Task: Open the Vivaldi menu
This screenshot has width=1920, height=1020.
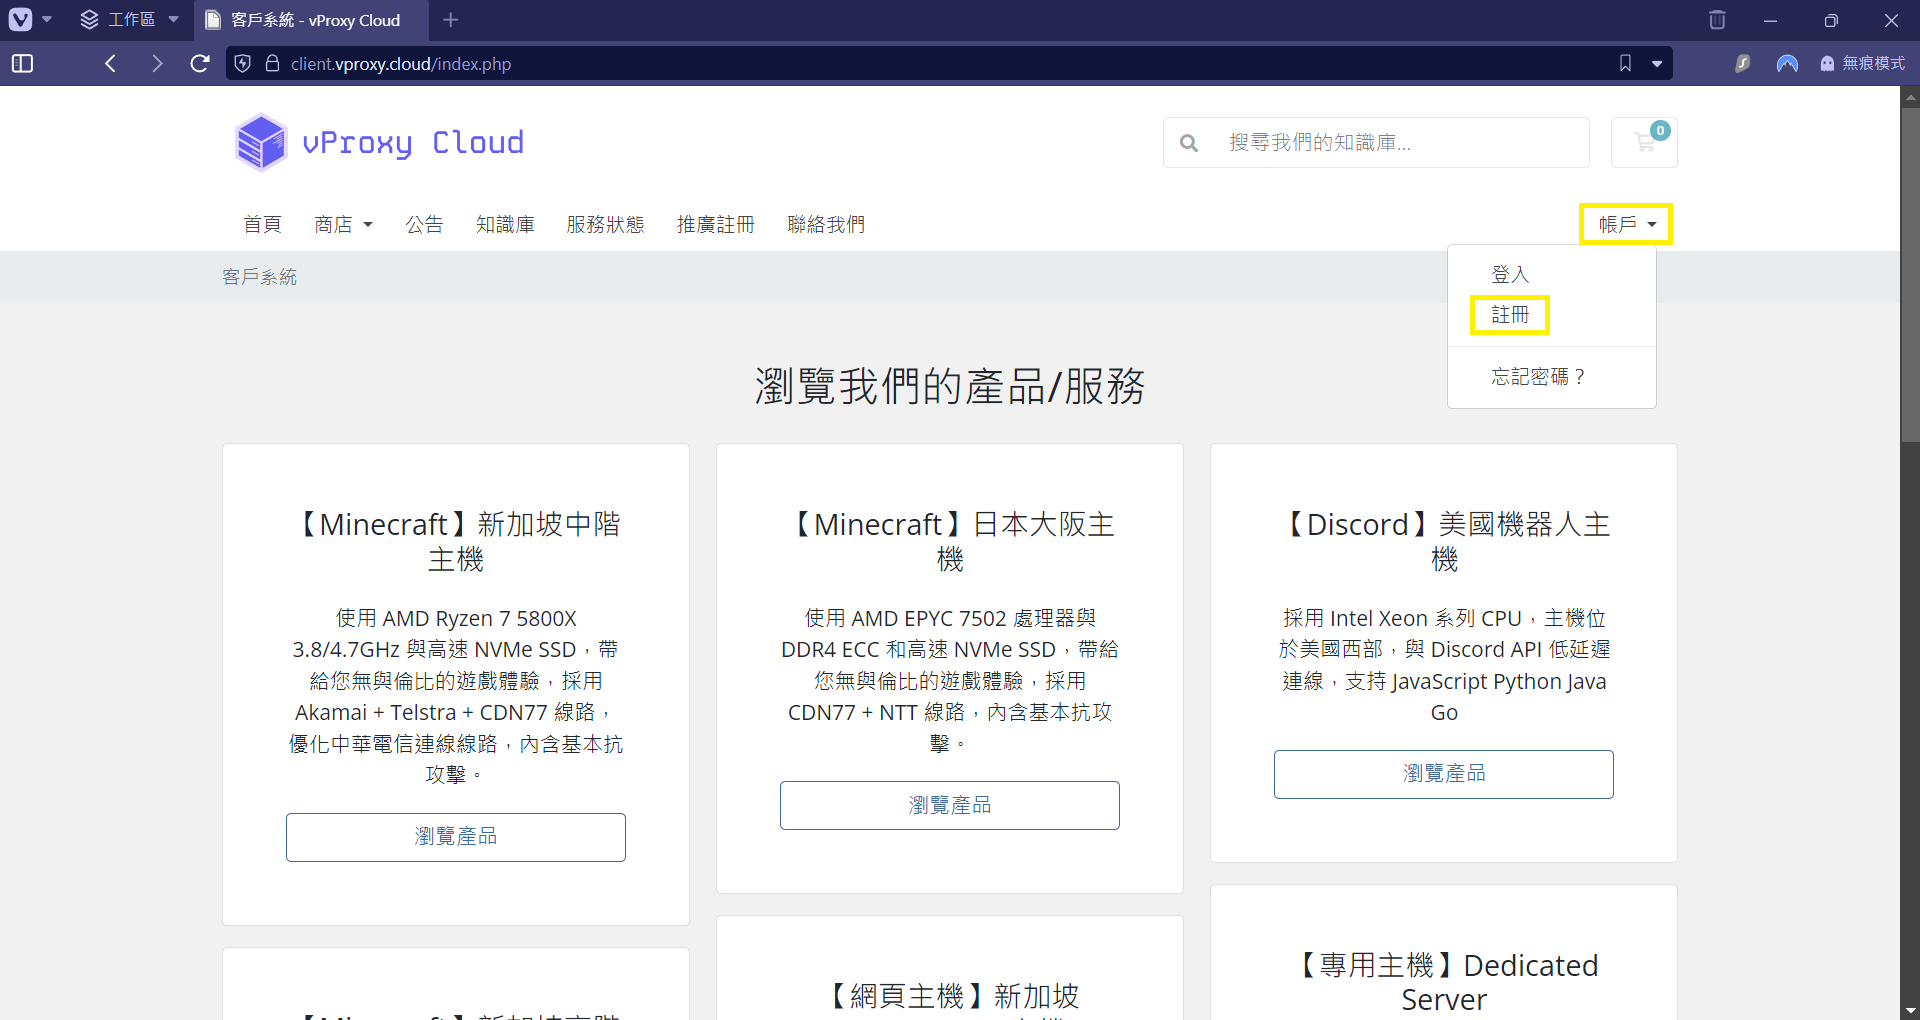Action: [x=22, y=20]
